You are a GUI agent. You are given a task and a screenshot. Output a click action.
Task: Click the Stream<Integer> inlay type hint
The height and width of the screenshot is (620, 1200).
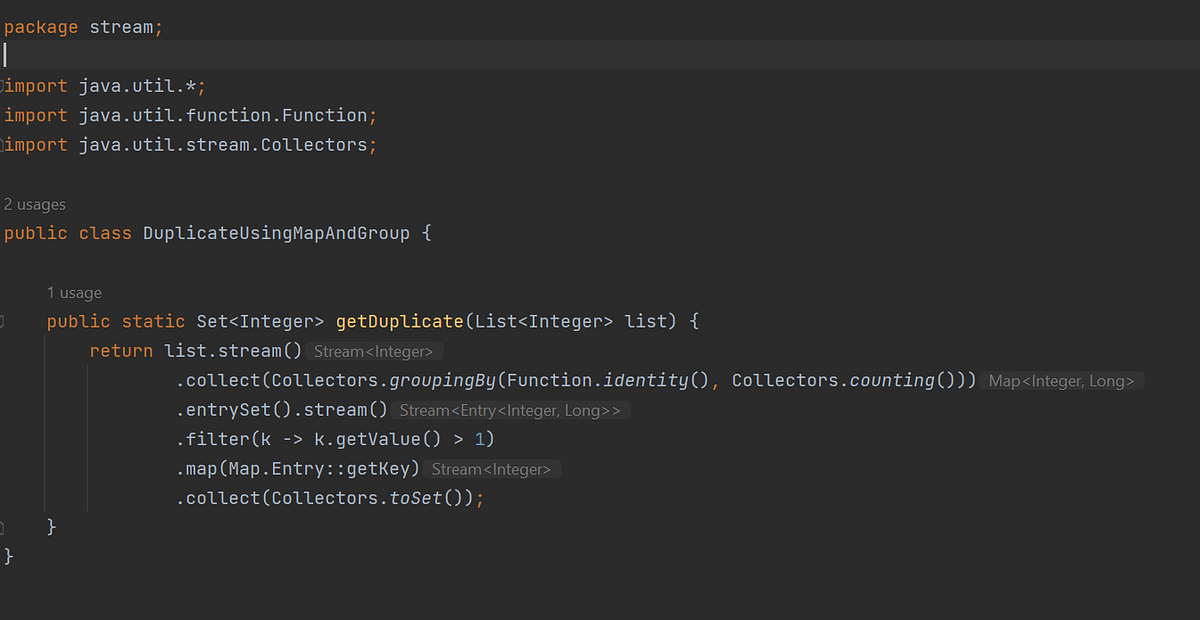coord(375,351)
